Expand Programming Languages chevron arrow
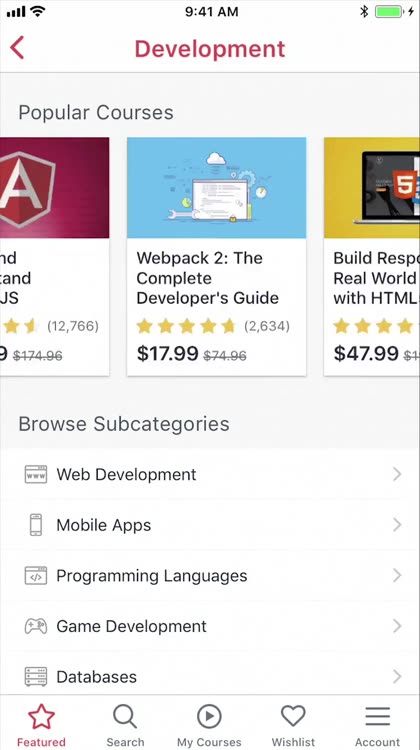 click(x=397, y=576)
